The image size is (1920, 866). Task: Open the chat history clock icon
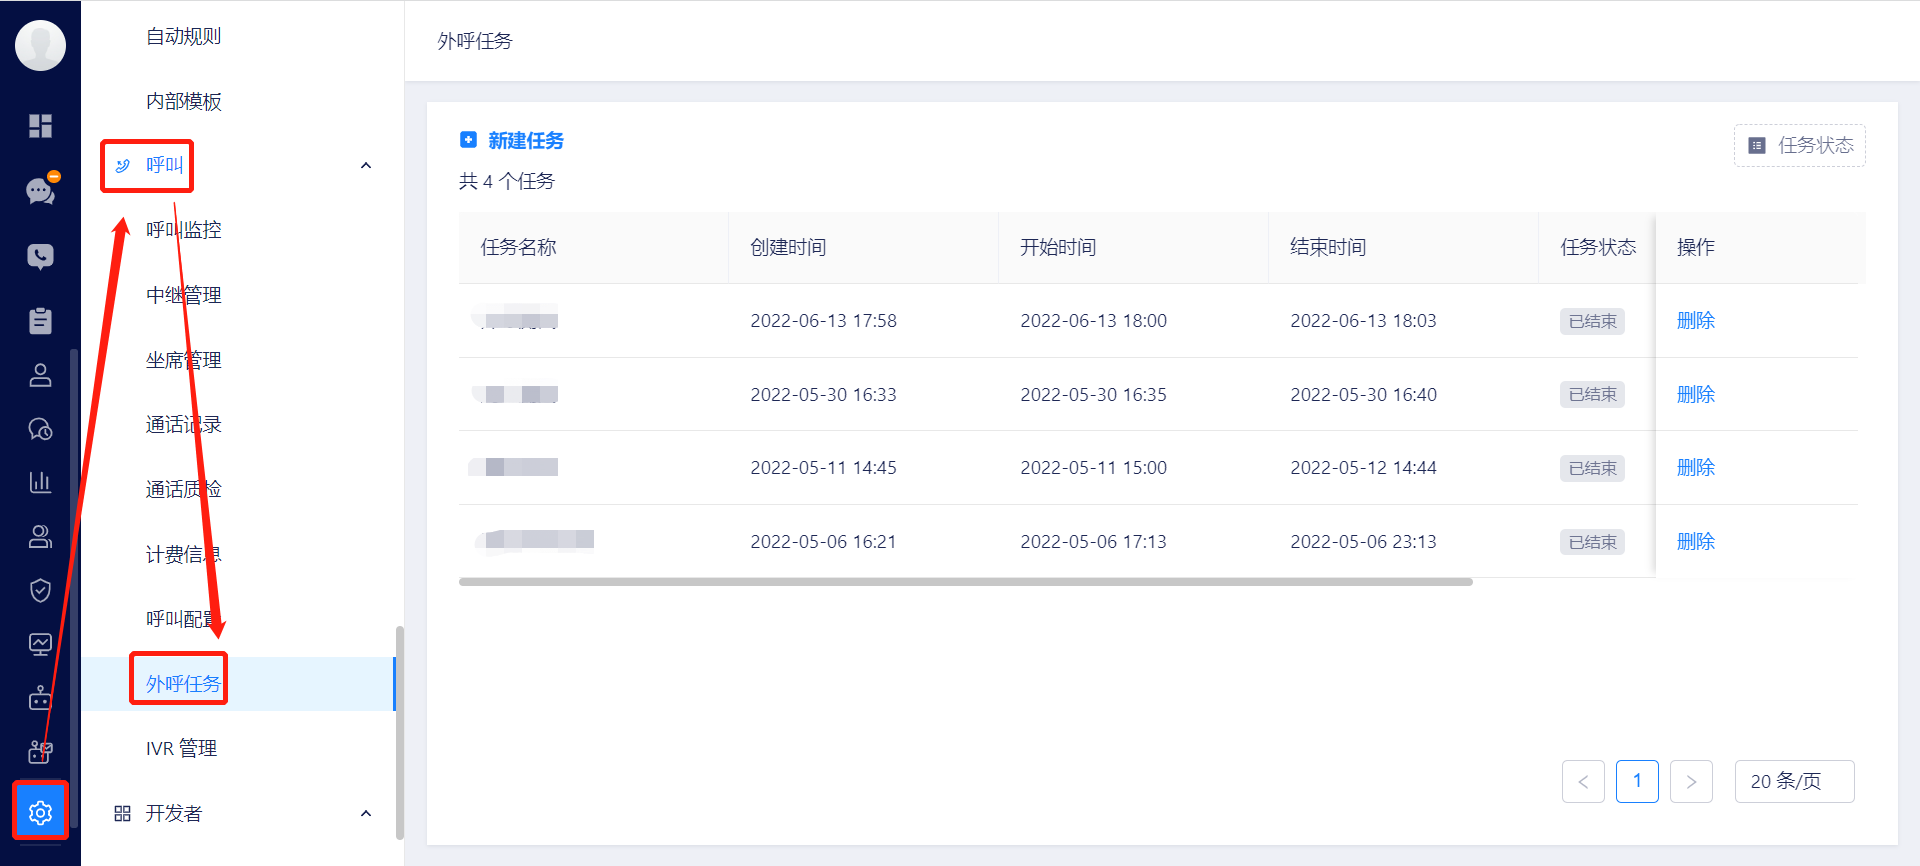(40, 429)
